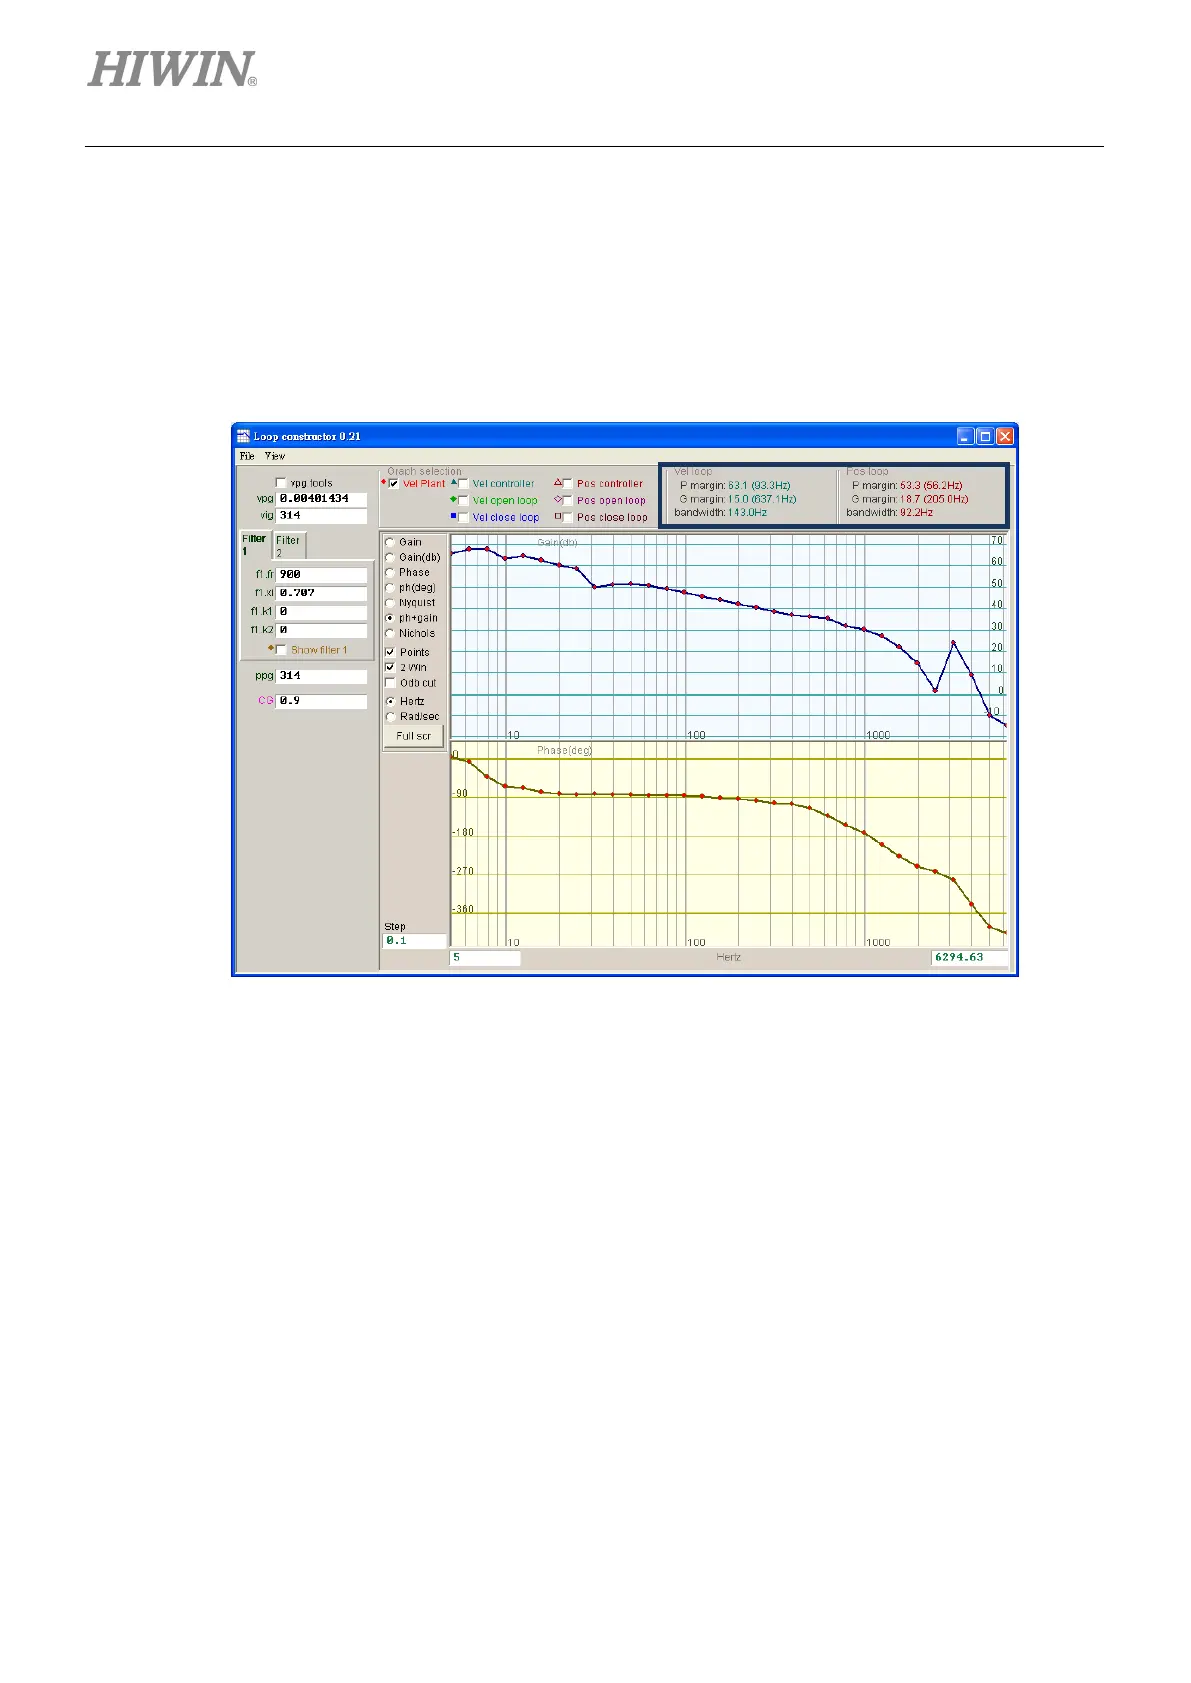
Task: Click the start frequency field showing 5
Action: 486,958
